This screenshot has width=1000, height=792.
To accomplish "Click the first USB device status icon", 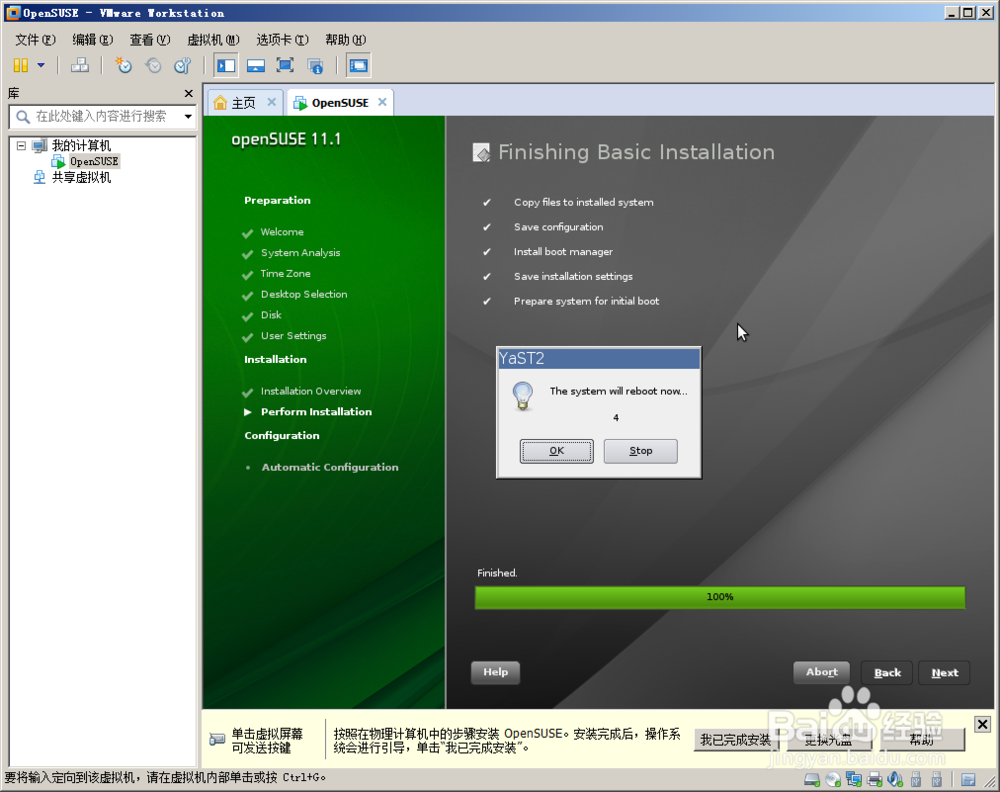I will [x=916, y=779].
